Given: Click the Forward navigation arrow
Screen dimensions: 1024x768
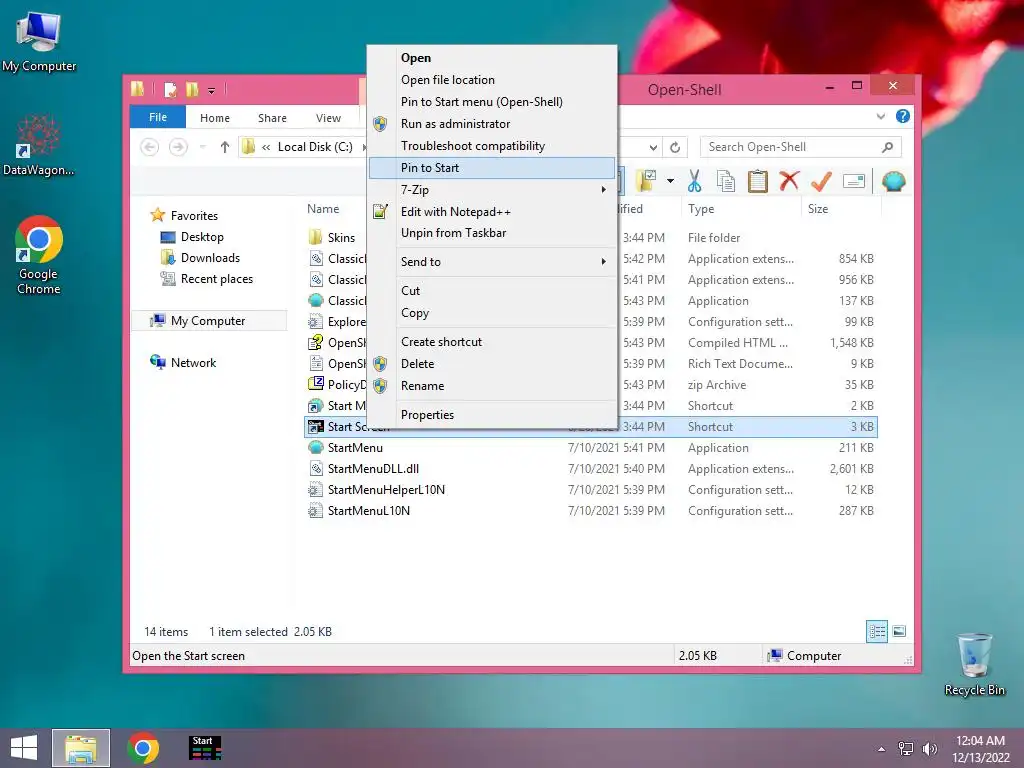Looking at the screenshot, I should coord(178,147).
